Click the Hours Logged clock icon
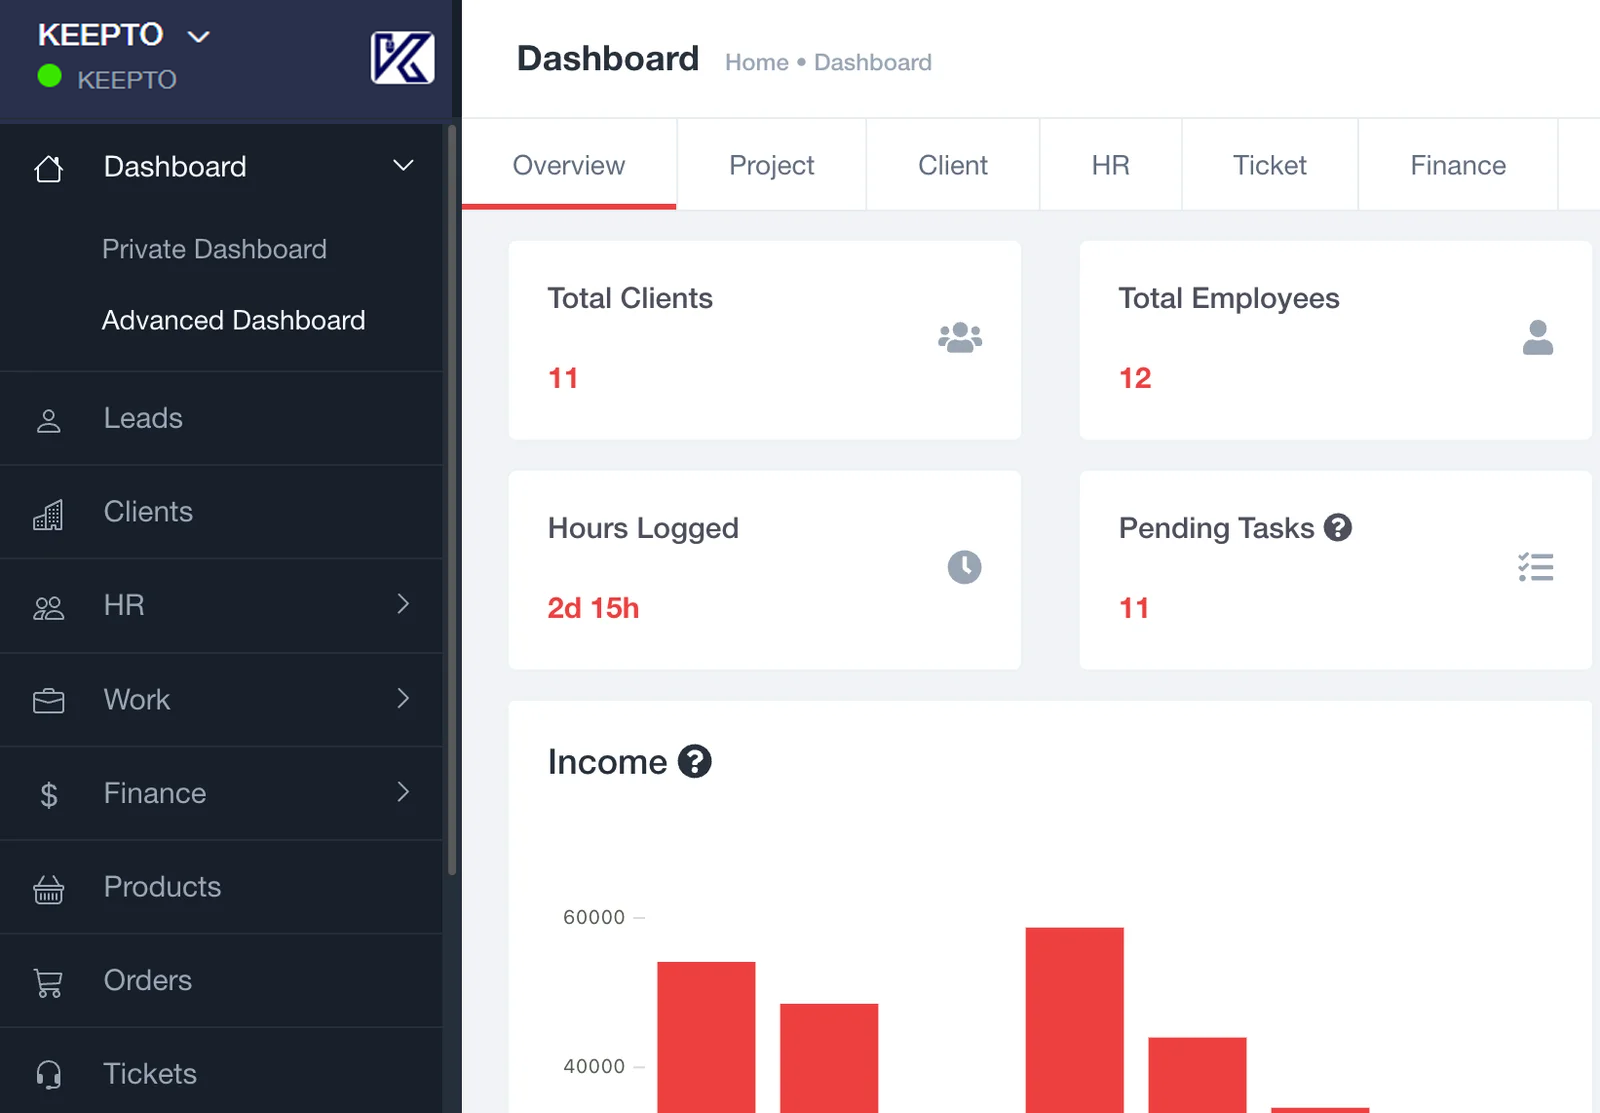 964,567
